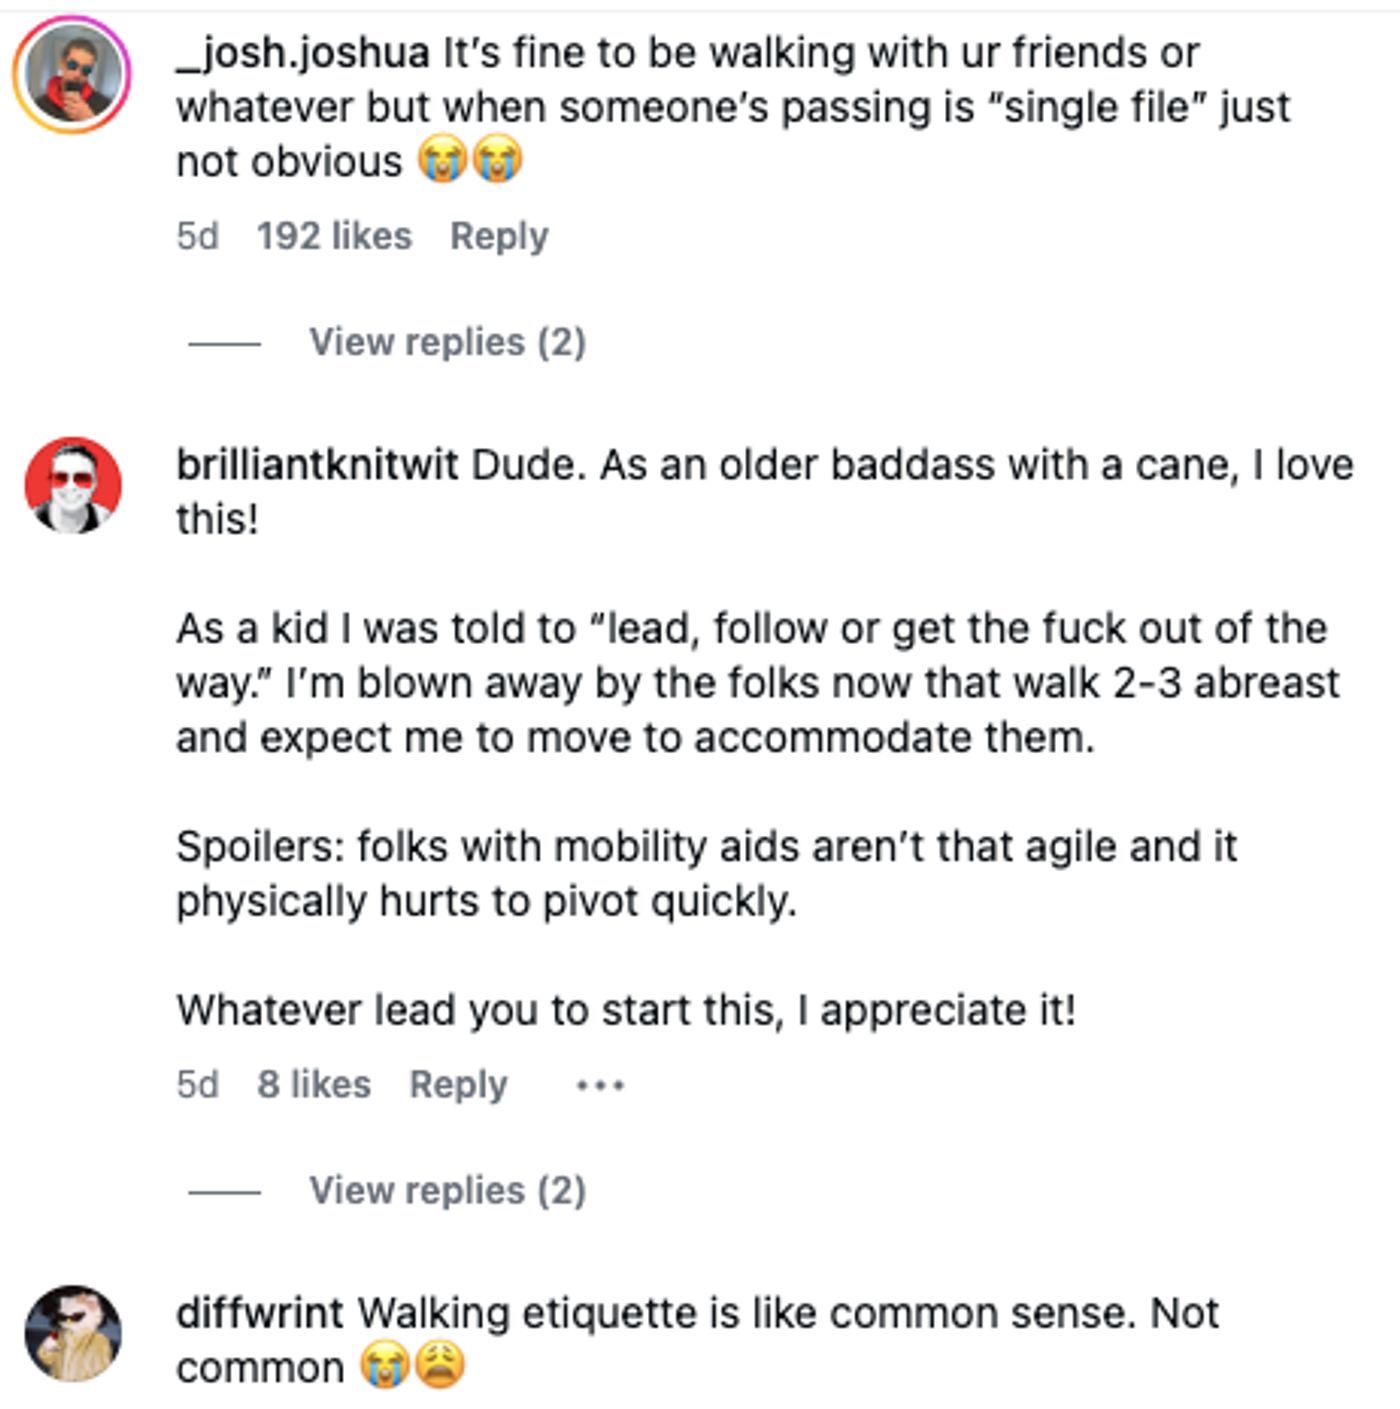This screenshot has height=1409, width=1400.
Task: Click the brilliantknitwit avatar
Action: pyautogui.click(x=73, y=486)
